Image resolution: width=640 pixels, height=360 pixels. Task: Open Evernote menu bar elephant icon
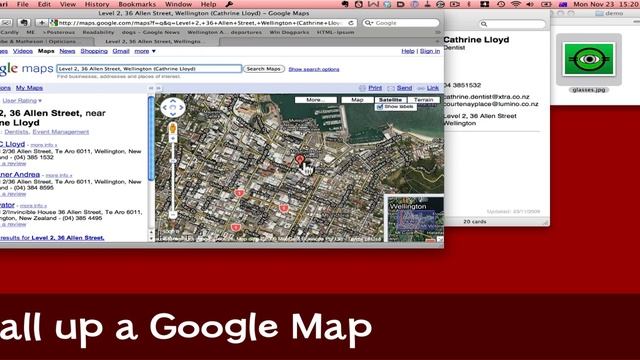345,4
